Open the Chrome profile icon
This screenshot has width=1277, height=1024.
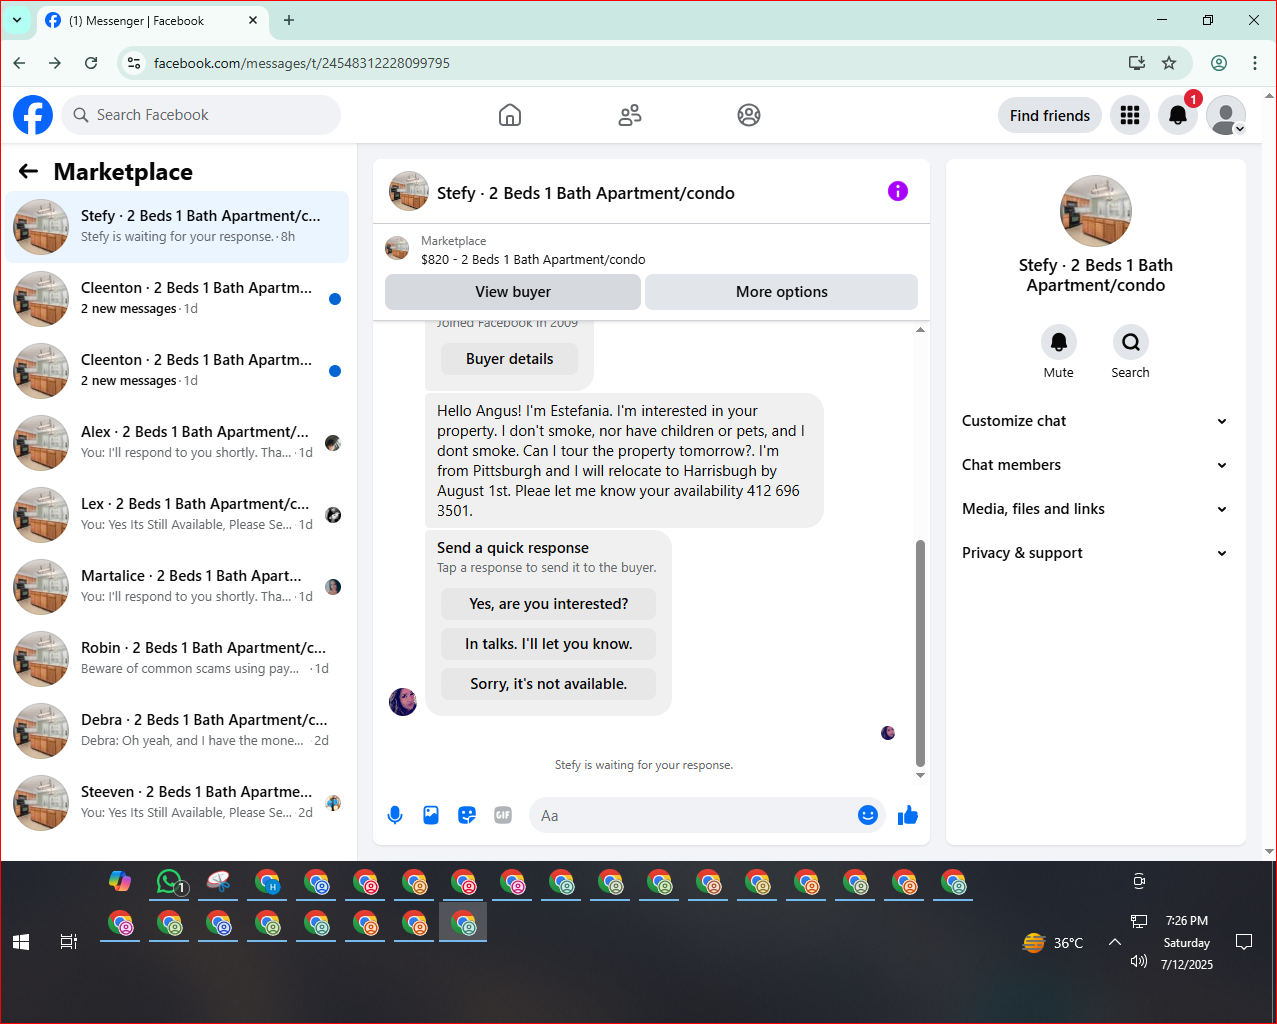pos(1219,63)
